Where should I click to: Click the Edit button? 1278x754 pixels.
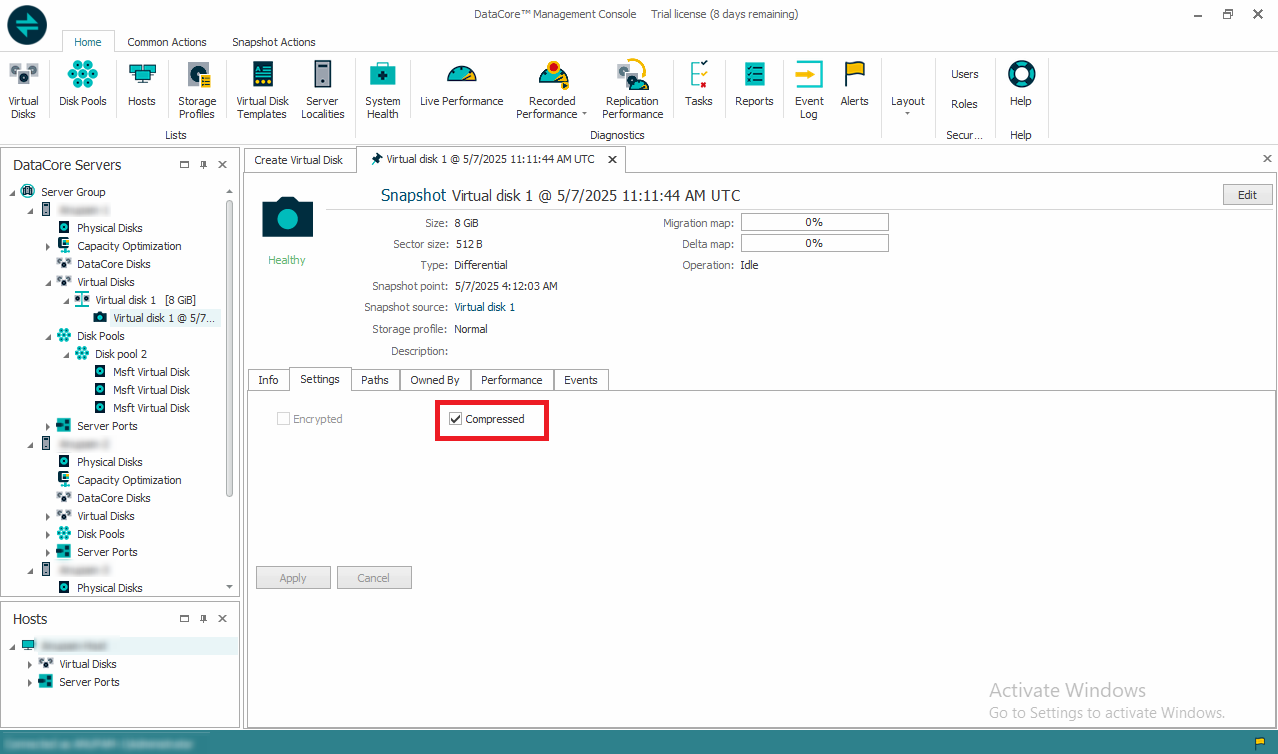1247,195
